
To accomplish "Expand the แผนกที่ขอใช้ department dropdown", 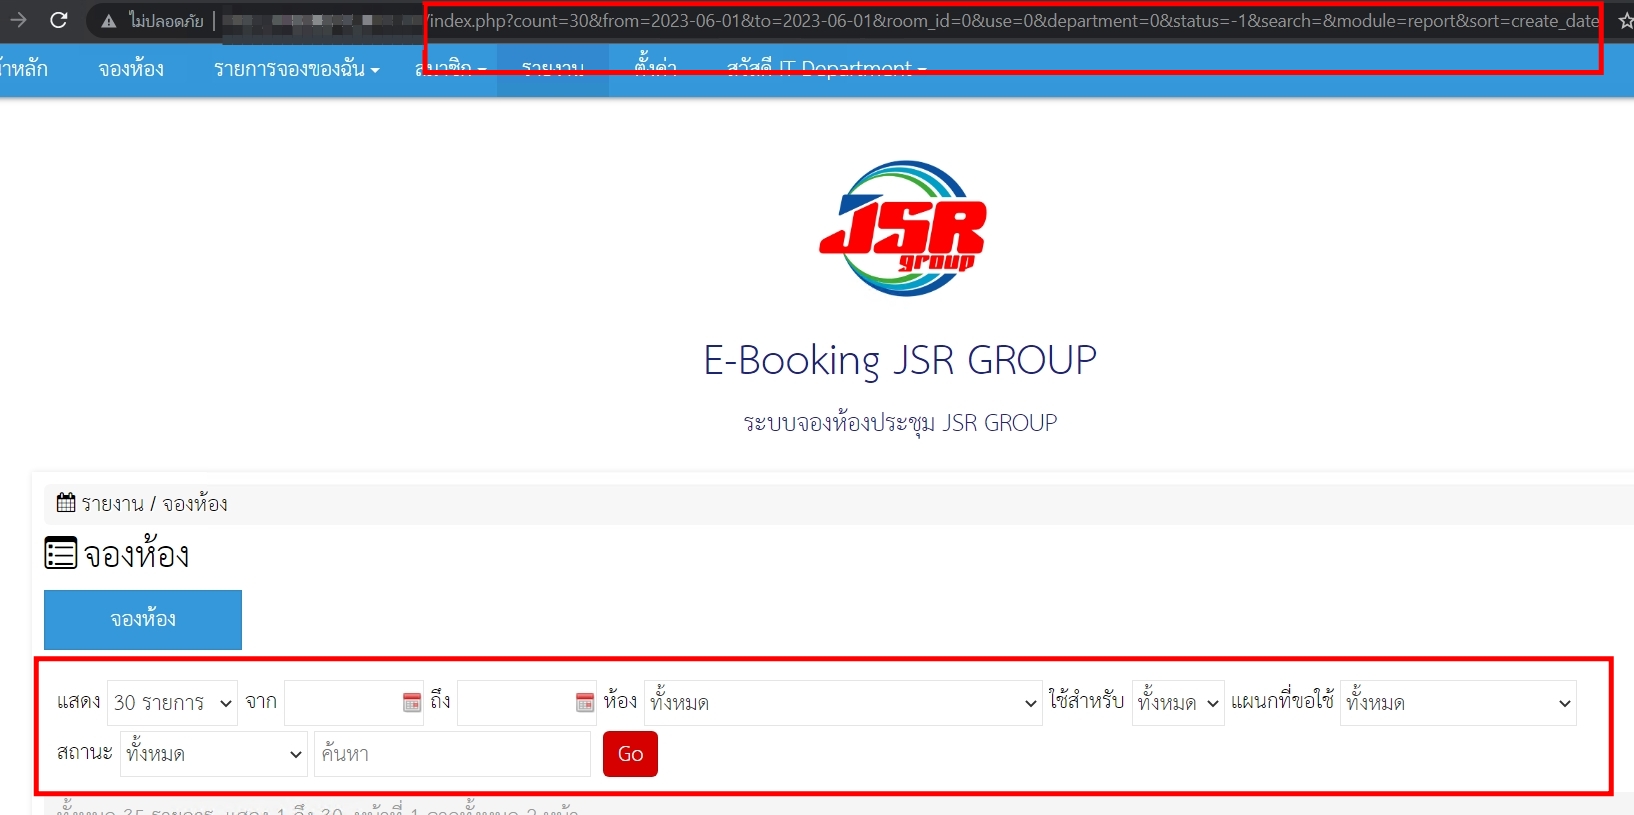I will pyautogui.click(x=1458, y=703).
